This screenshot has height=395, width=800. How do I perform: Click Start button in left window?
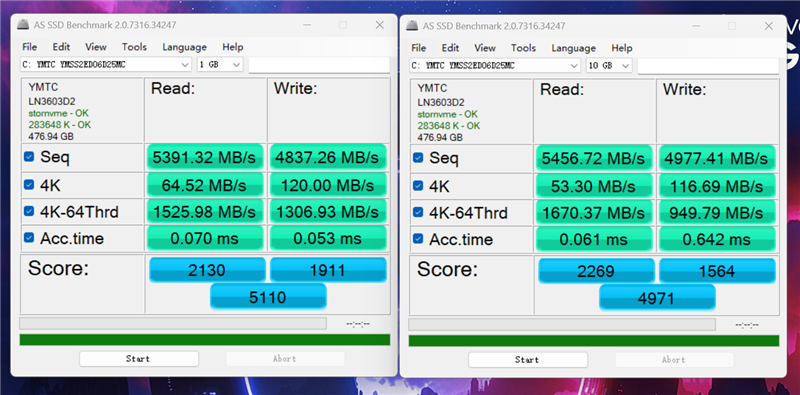pyautogui.click(x=138, y=359)
